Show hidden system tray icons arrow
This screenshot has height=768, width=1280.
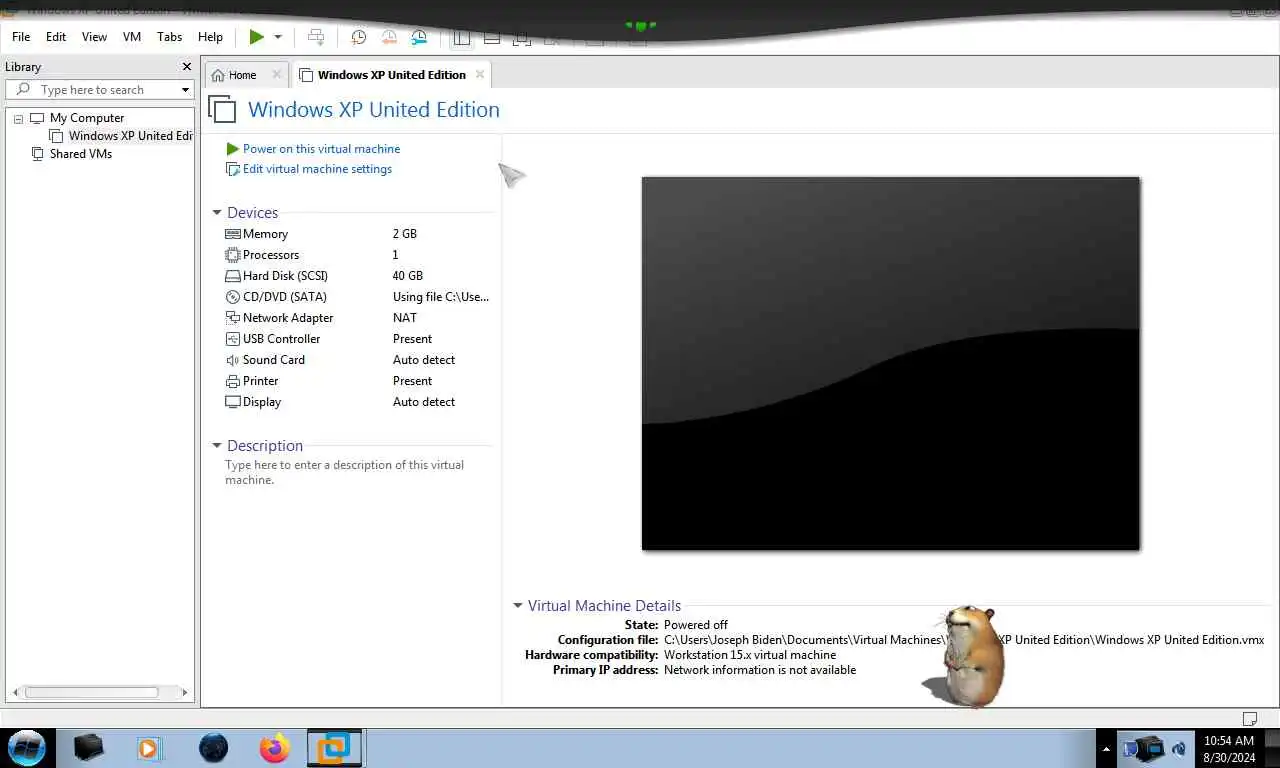[1106, 748]
